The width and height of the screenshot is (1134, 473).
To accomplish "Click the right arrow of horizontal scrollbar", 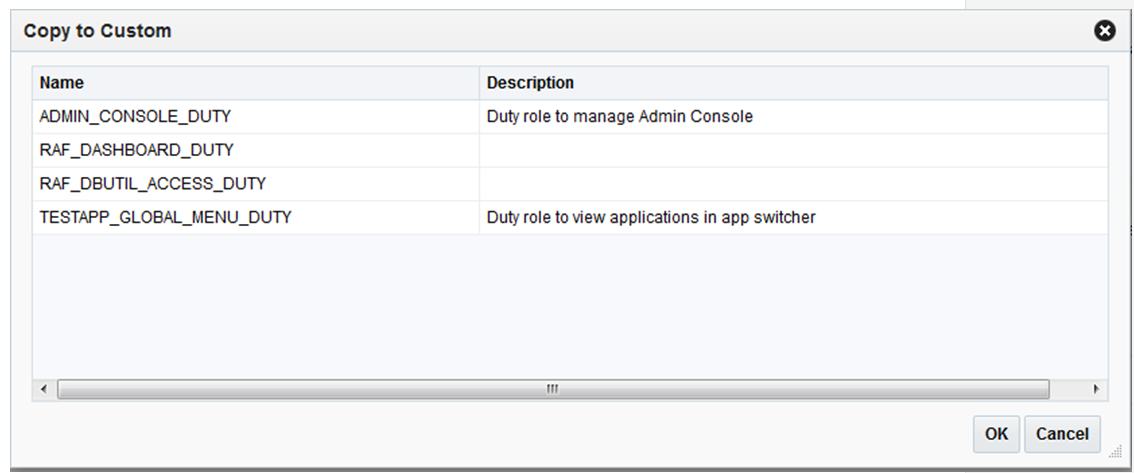I will [1096, 389].
